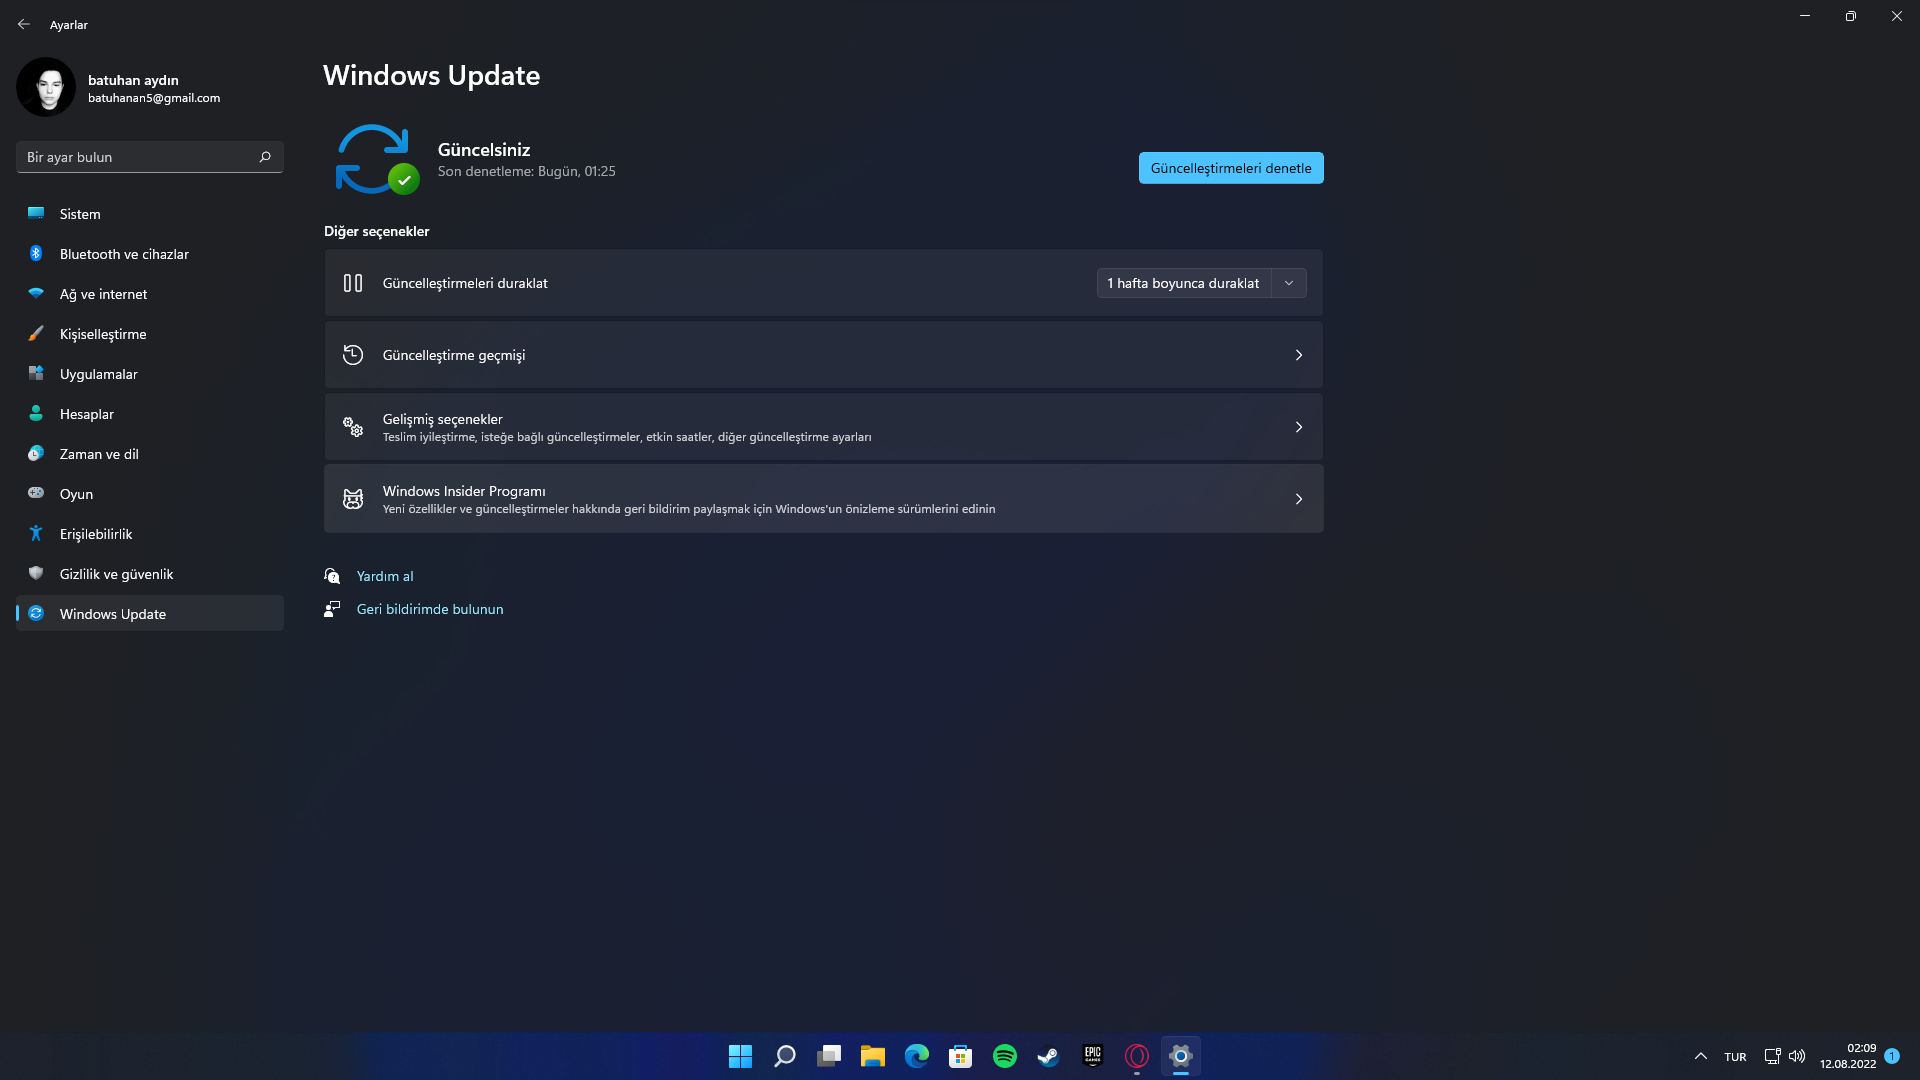This screenshot has height=1080, width=1920.
Task: Select Hesaplar in the sidebar
Action: pyautogui.click(x=87, y=414)
